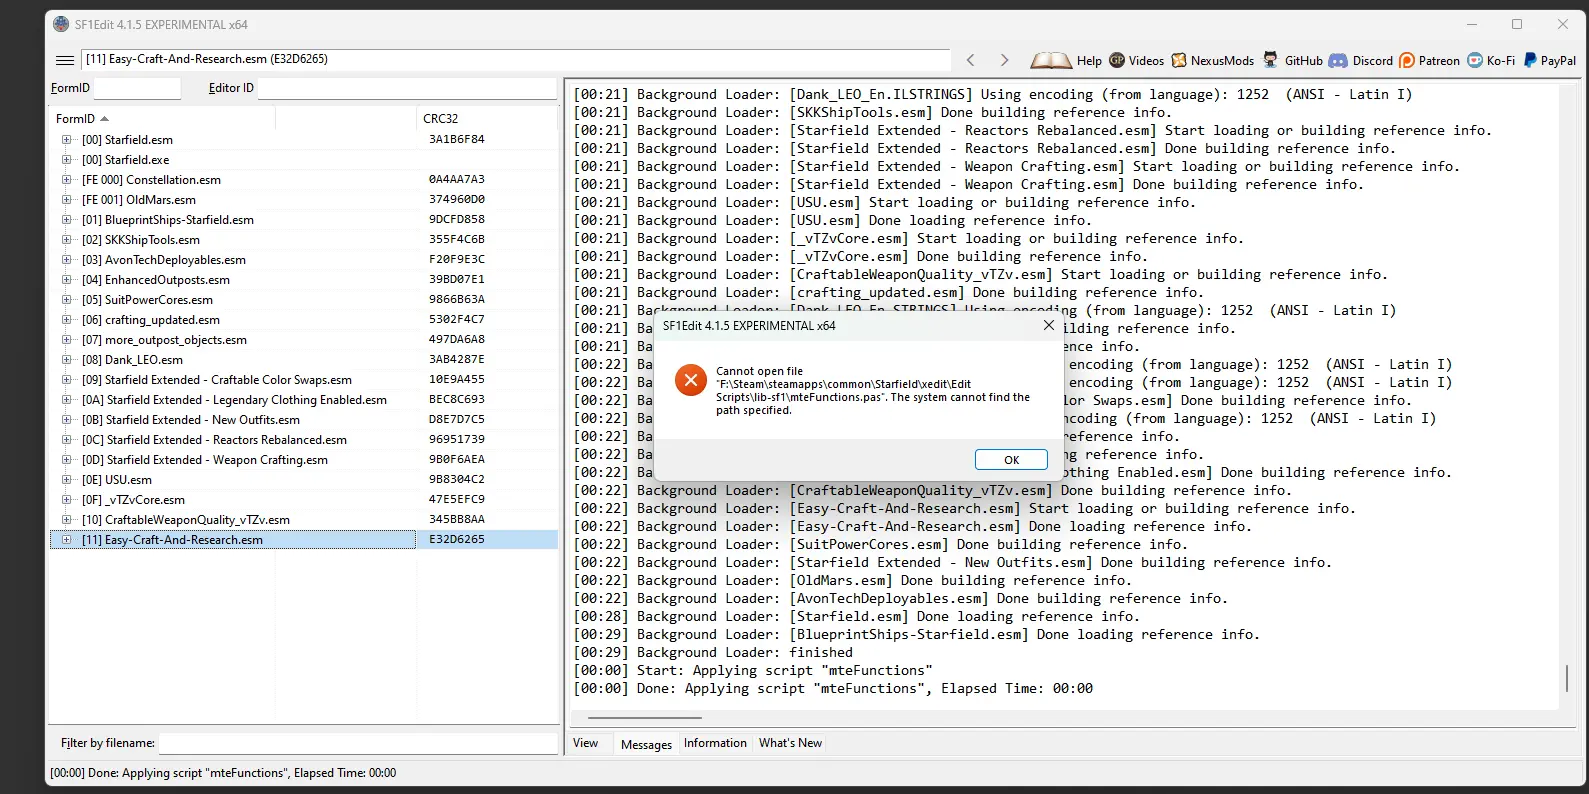Select [08] Dank_LEO.esm row
The image size is (1589, 794).
click(304, 360)
